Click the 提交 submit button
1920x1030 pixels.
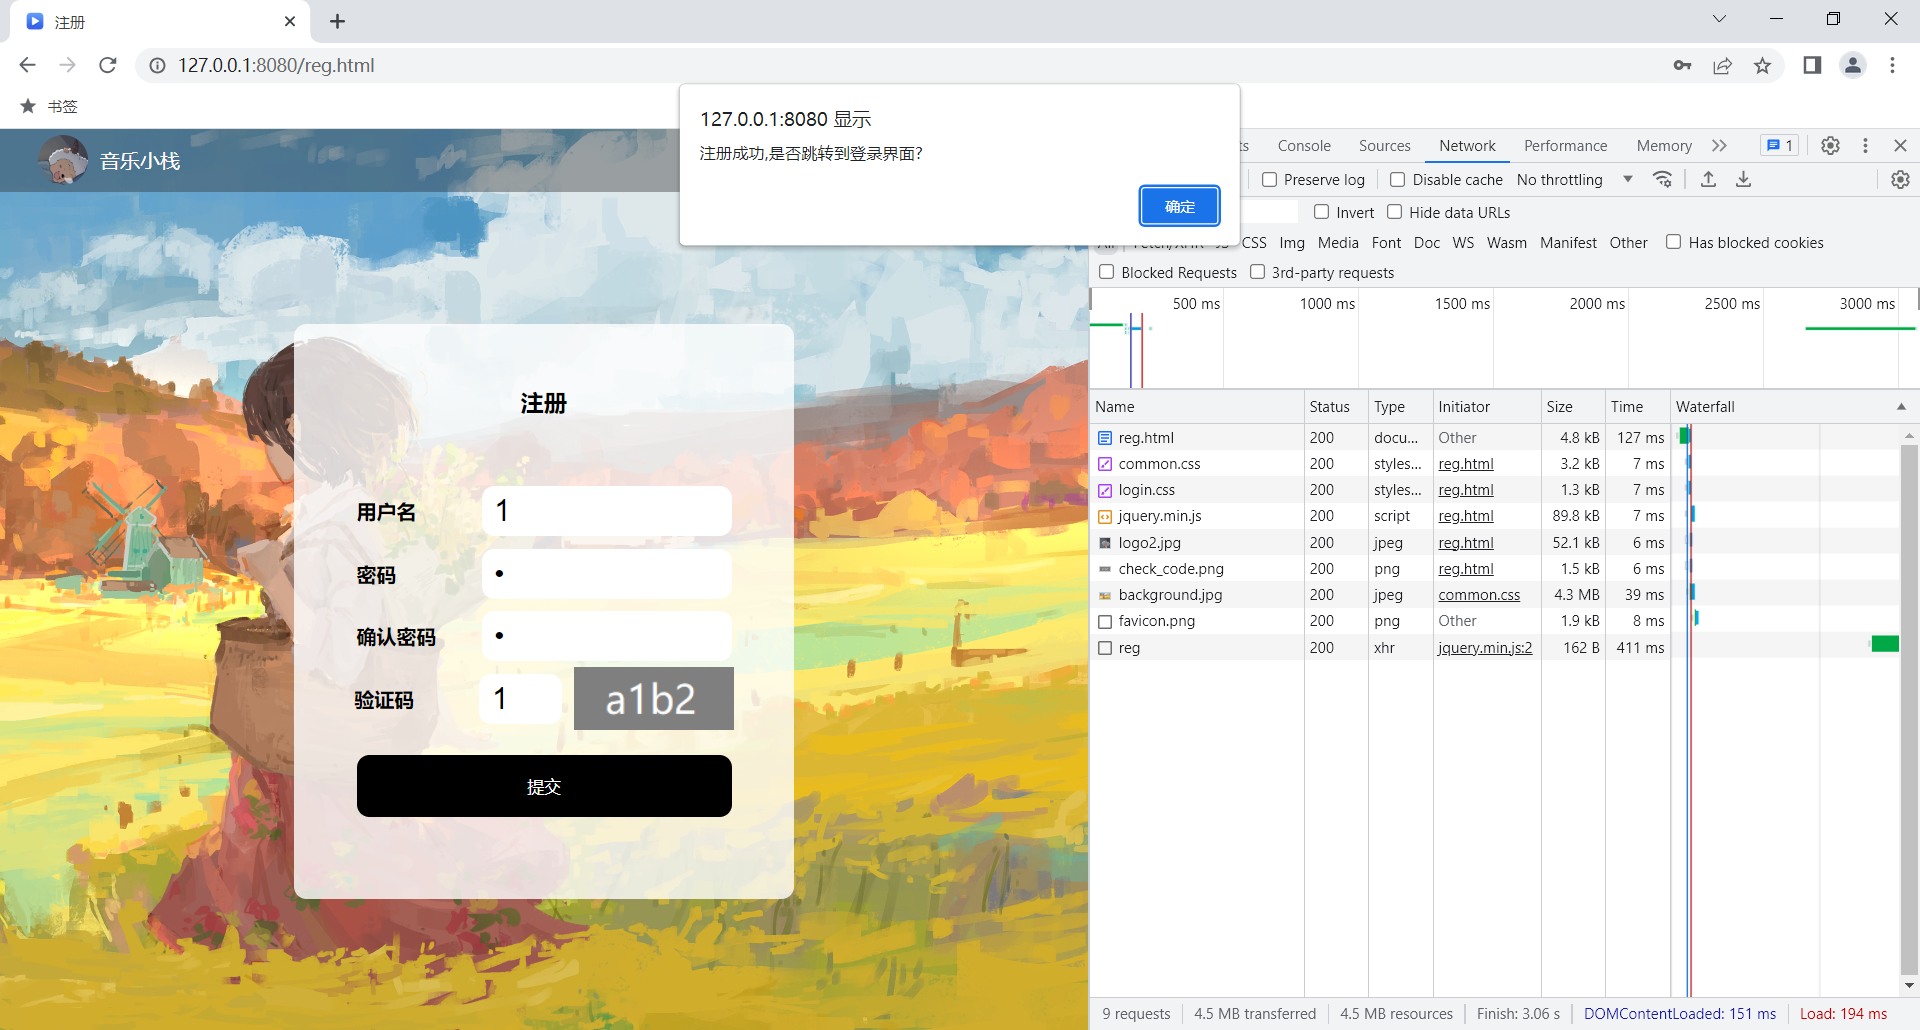544,786
